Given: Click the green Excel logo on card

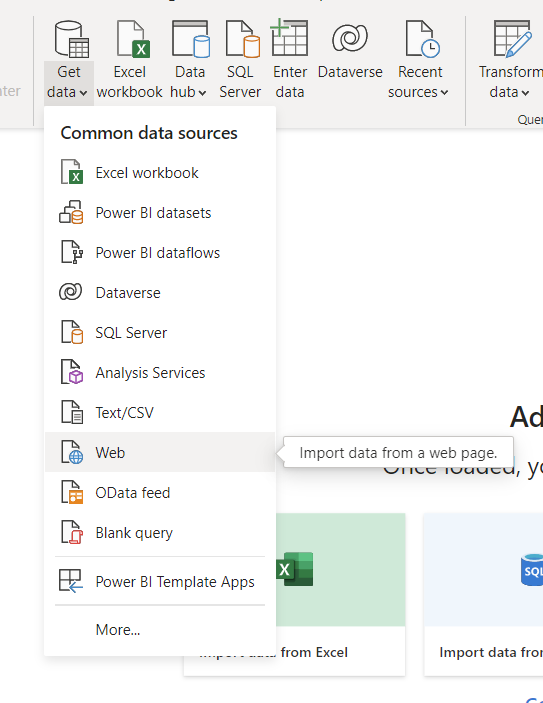Looking at the screenshot, I should (x=295, y=569).
